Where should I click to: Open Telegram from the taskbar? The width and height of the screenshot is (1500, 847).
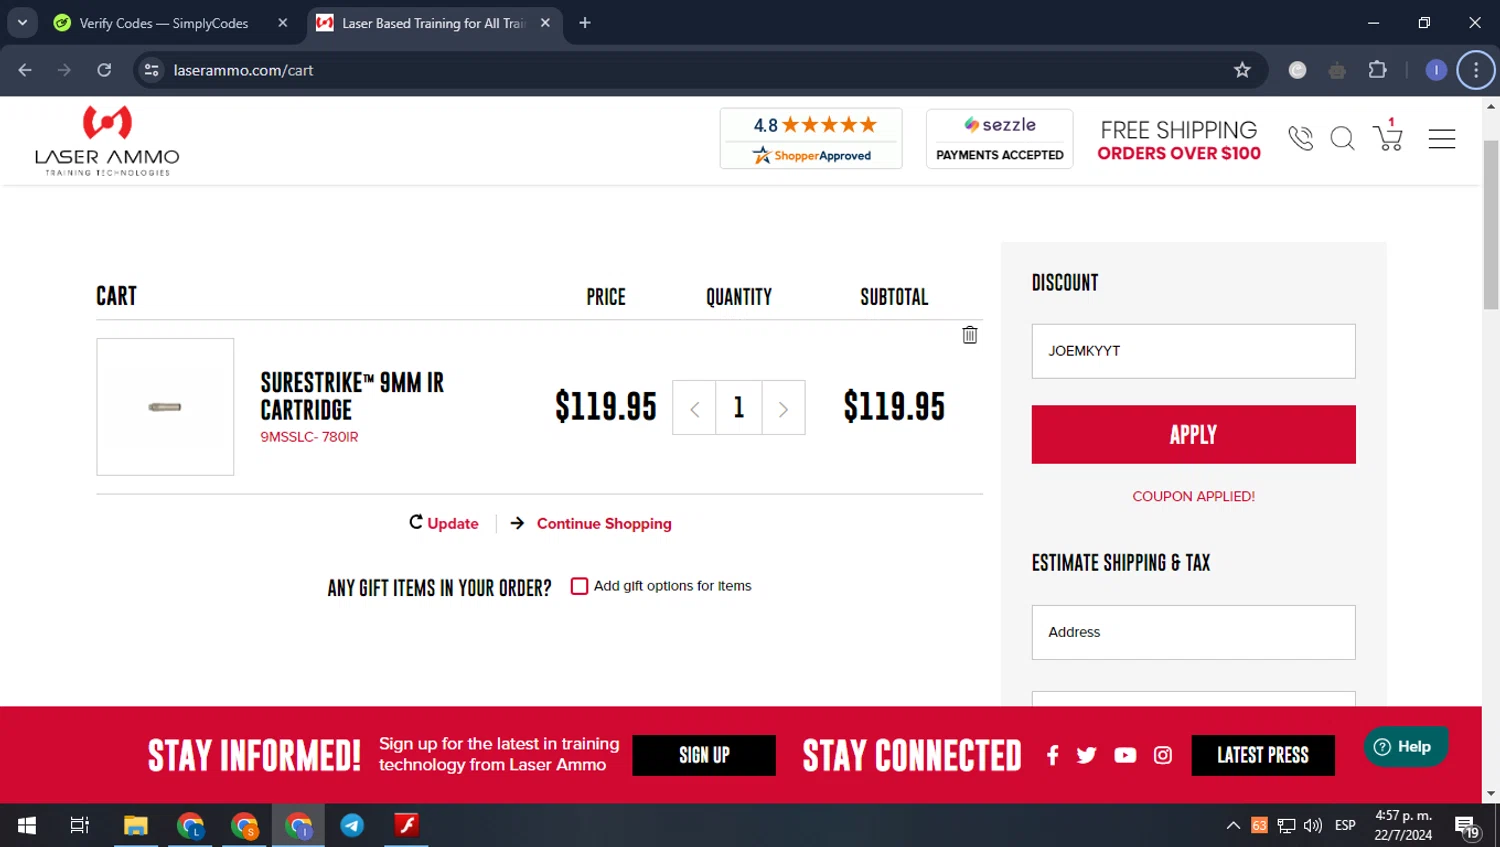[352, 825]
